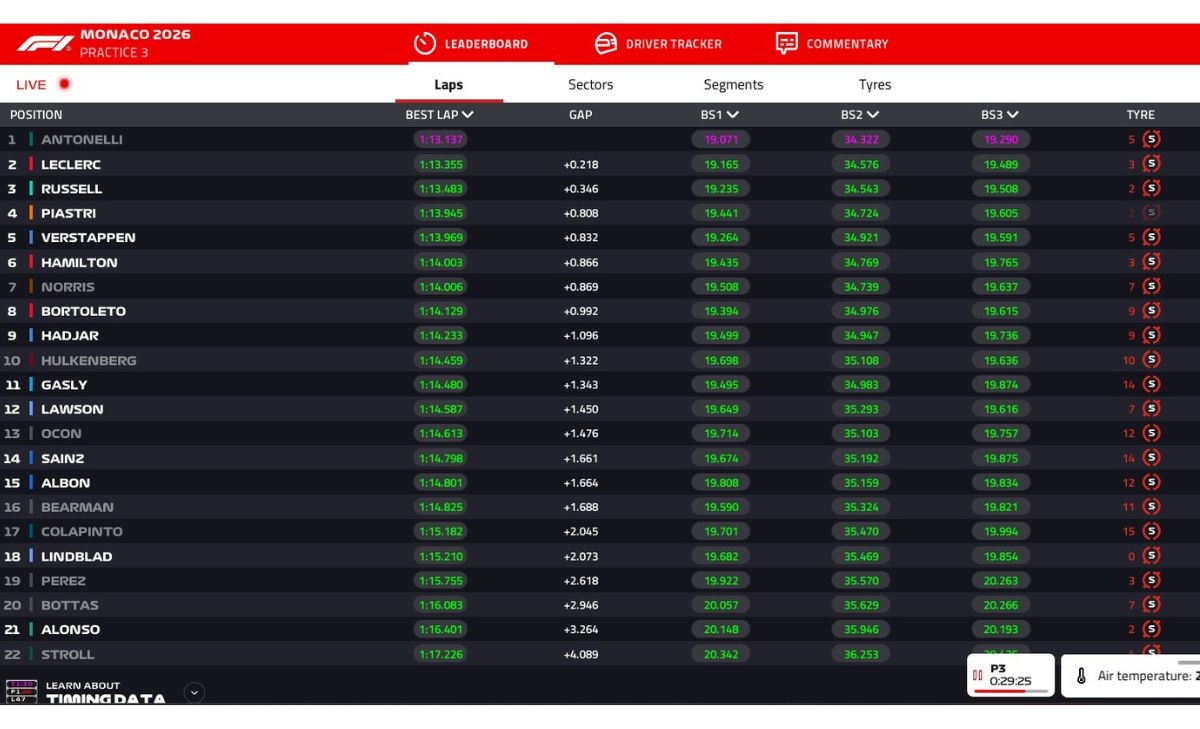The height and width of the screenshot is (729, 1200).
Task: Select driver name SAINZ
Action: tap(62, 459)
